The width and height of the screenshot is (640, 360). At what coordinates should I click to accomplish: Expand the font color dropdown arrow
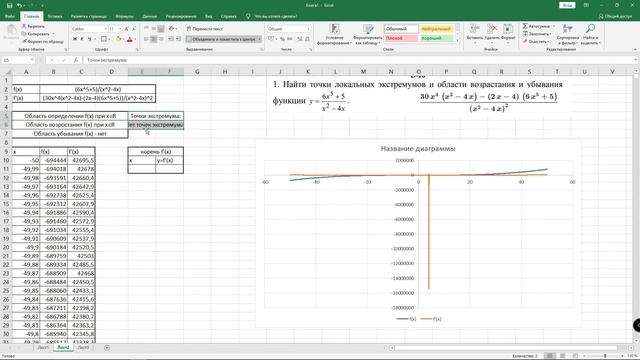pyautogui.click(x=136, y=39)
